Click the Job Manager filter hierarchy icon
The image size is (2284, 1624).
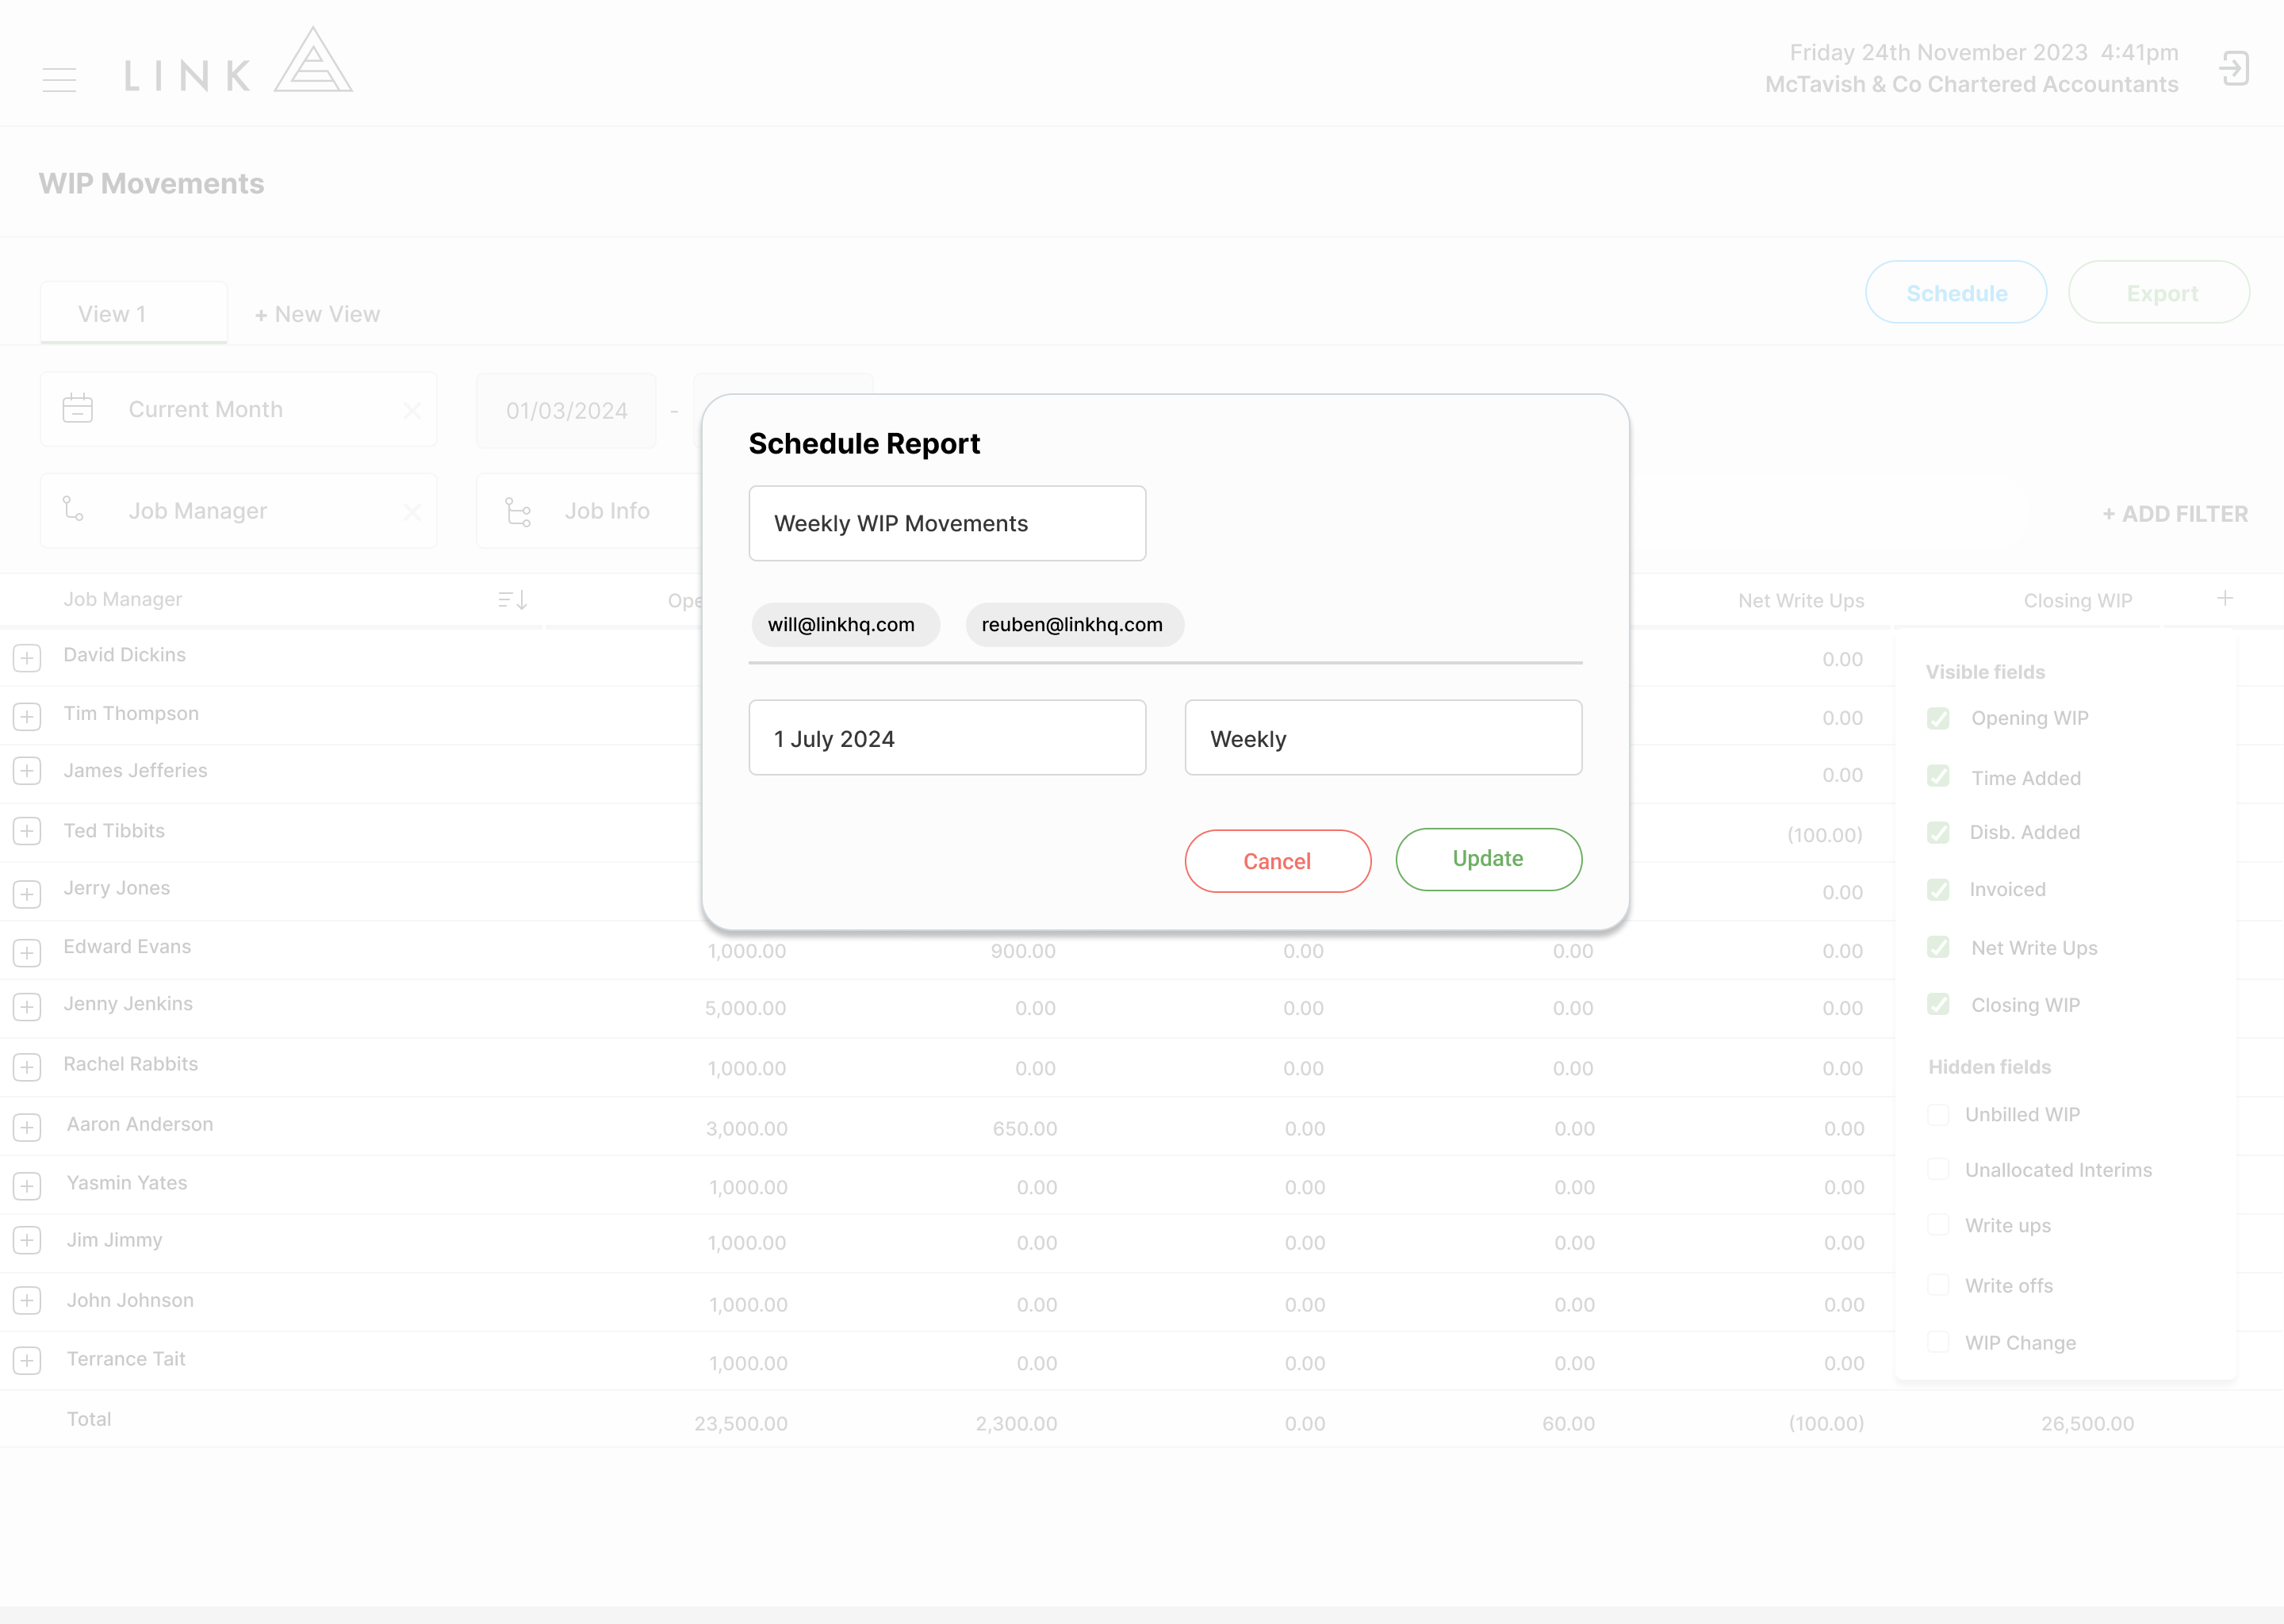(73, 509)
